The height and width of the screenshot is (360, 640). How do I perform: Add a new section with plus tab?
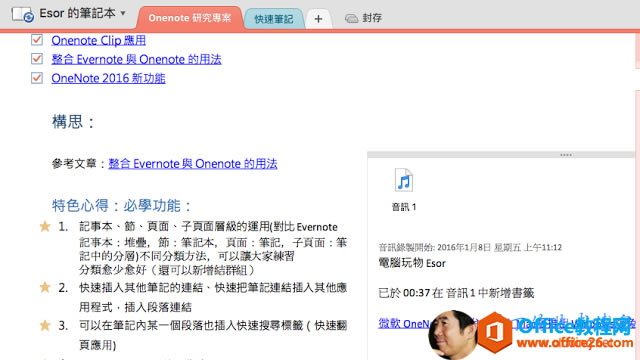click(318, 19)
